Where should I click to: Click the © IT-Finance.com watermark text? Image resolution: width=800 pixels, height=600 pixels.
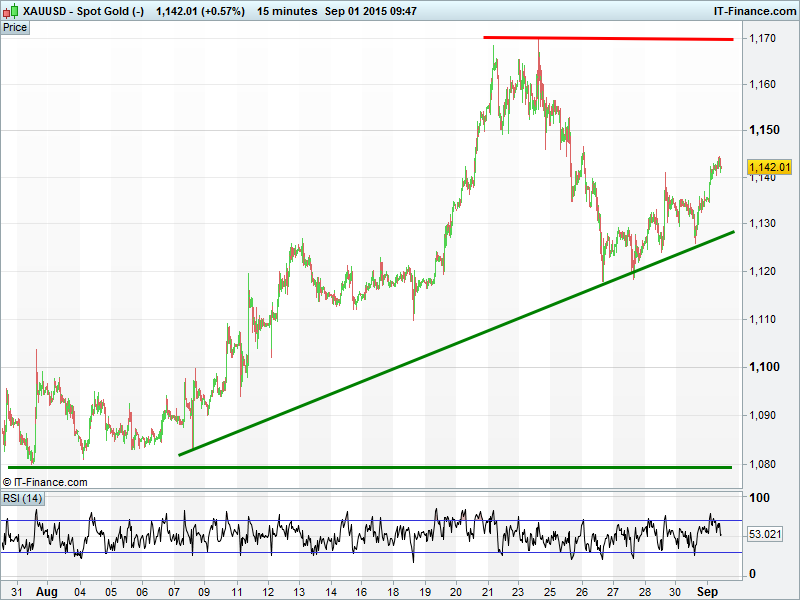[x=45, y=482]
